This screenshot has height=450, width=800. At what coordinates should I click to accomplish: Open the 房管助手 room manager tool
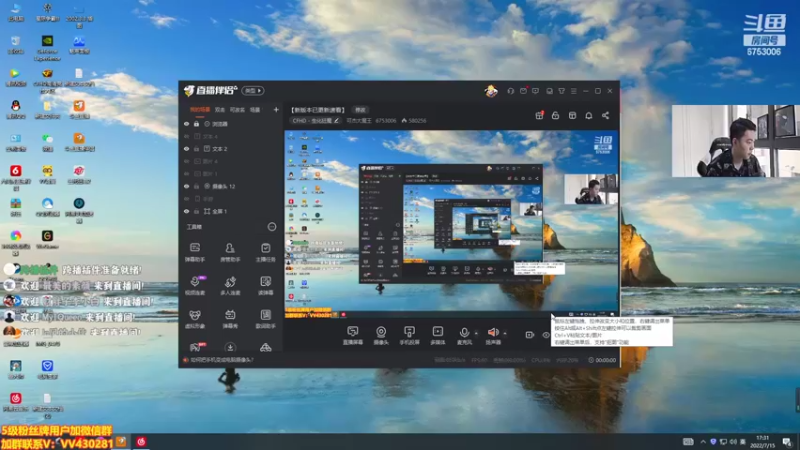230,252
